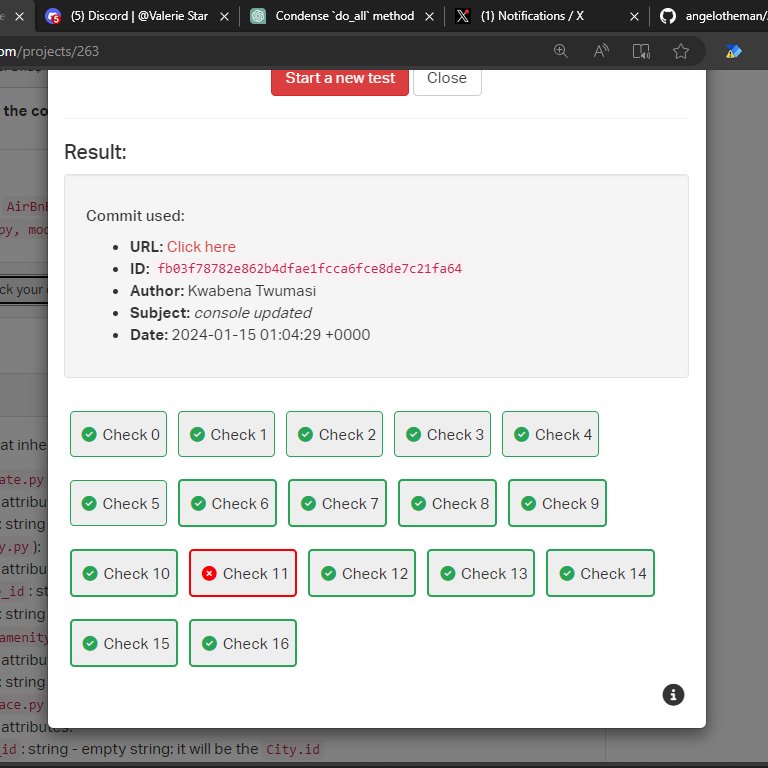Open Check 10 result
The width and height of the screenshot is (768, 768).
pyautogui.click(x=124, y=573)
